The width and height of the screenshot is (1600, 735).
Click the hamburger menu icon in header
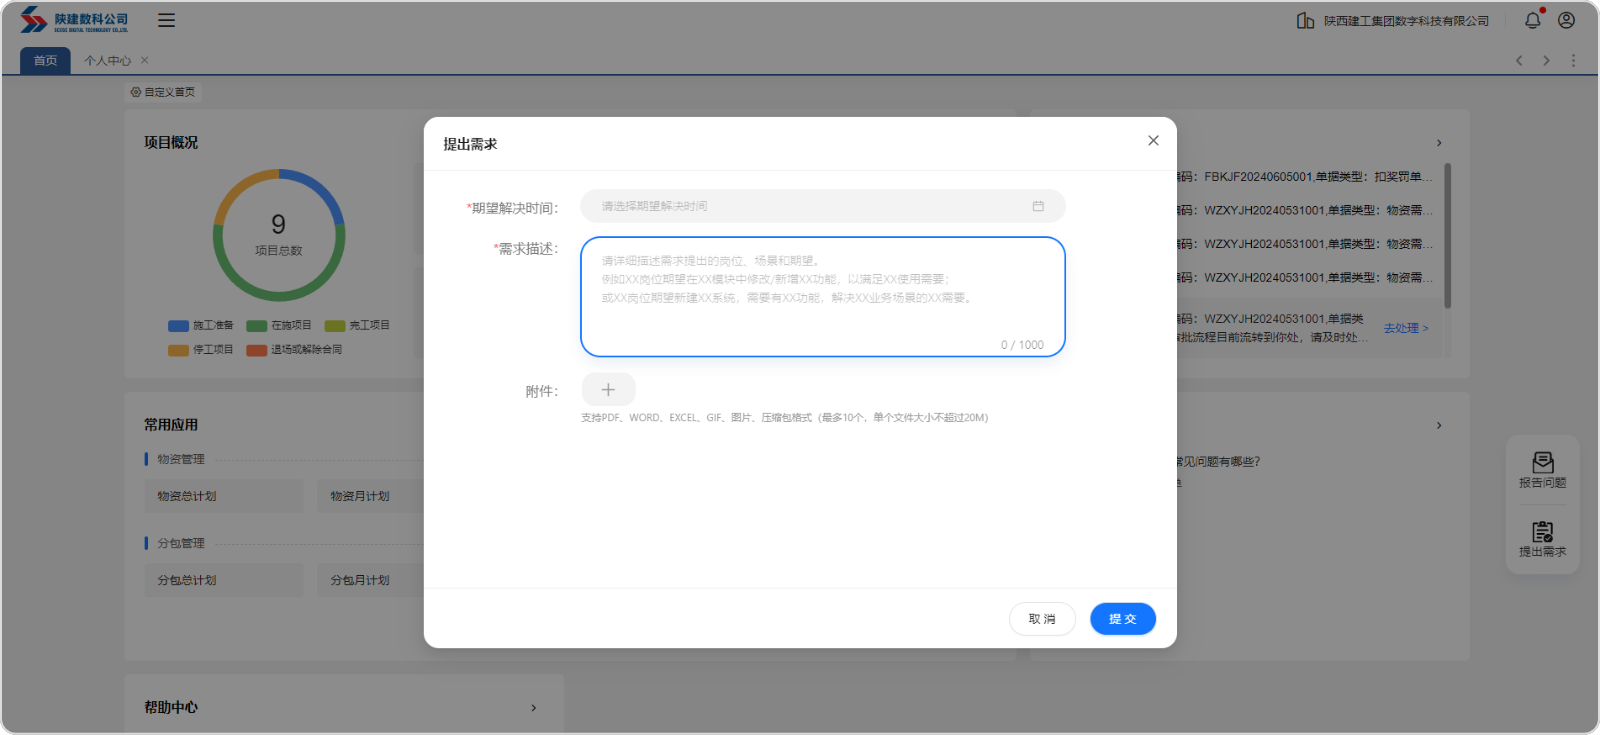point(166,20)
